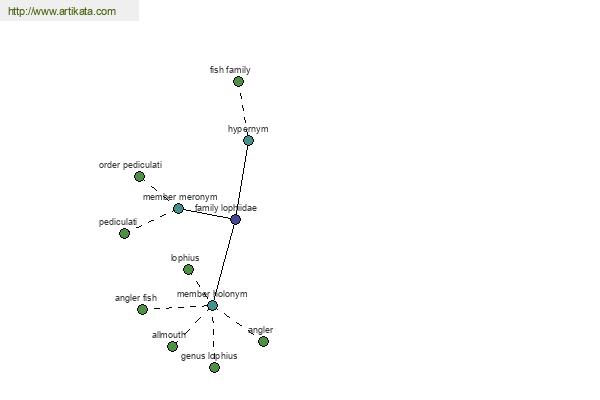The width and height of the screenshot is (600, 400).
Task: Click the pediculati green node circle
Action: click(124, 234)
